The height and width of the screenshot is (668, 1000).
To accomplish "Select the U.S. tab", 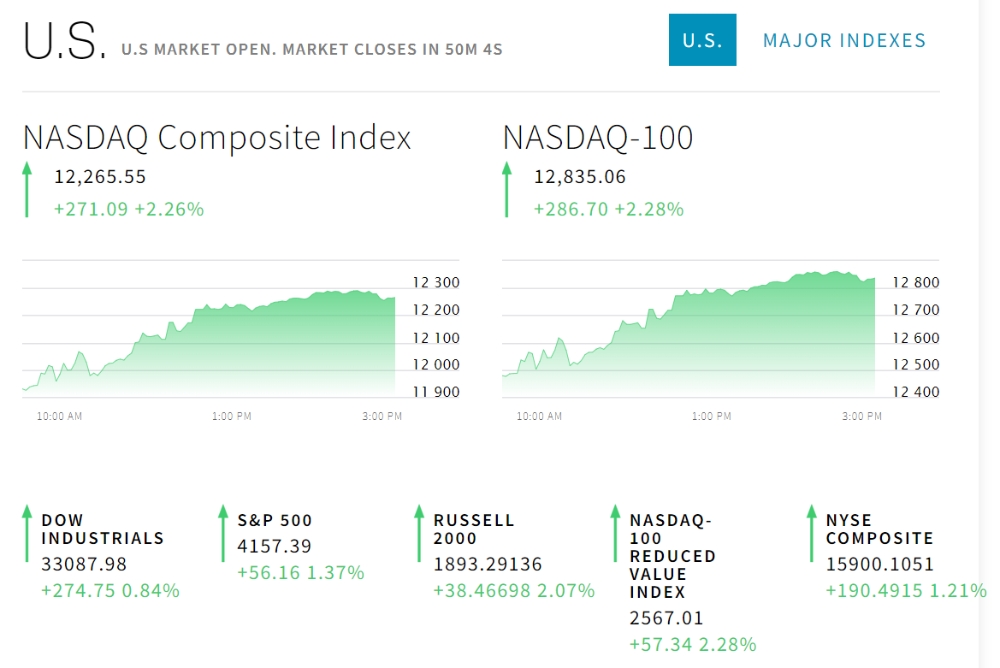I will click(x=702, y=40).
